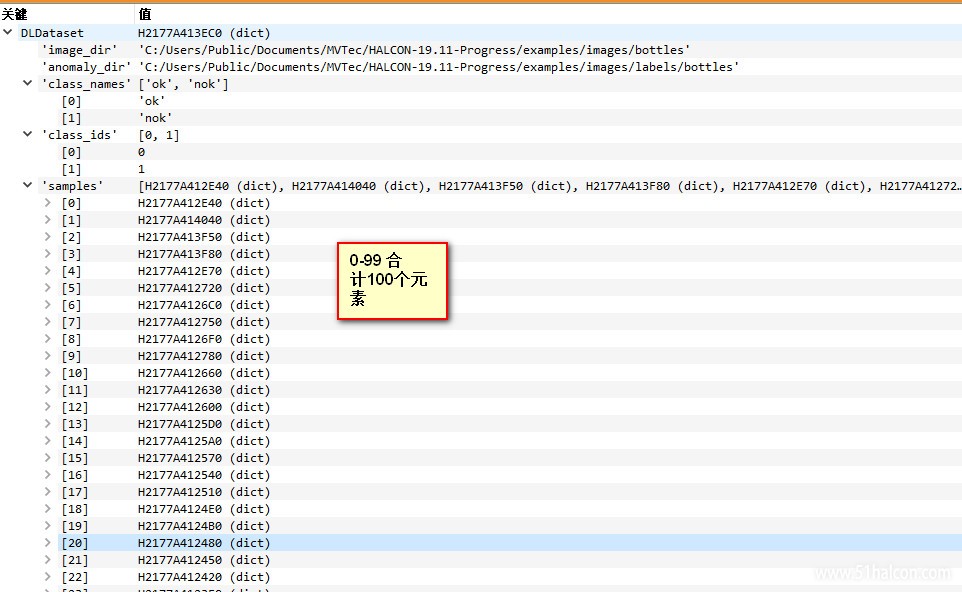Click value H2177A412450 (dict)

204,560
